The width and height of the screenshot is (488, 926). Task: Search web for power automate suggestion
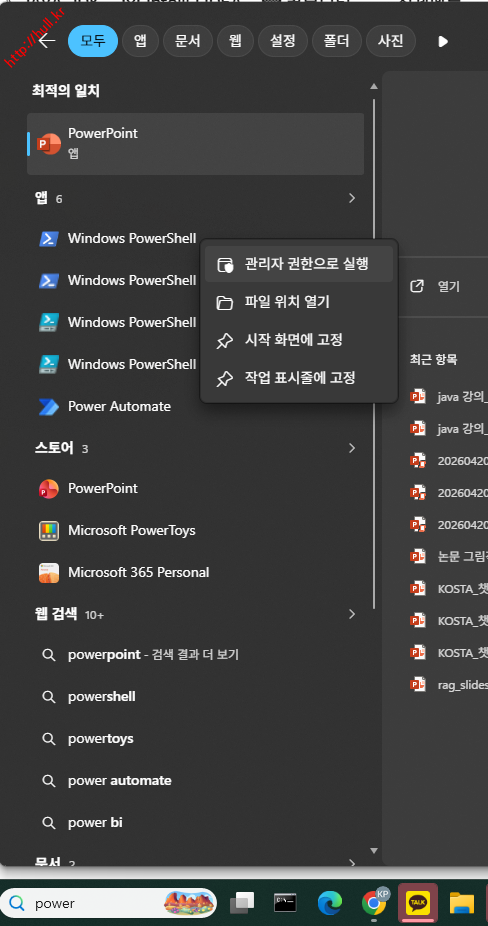pyautogui.click(x=195, y=780)
